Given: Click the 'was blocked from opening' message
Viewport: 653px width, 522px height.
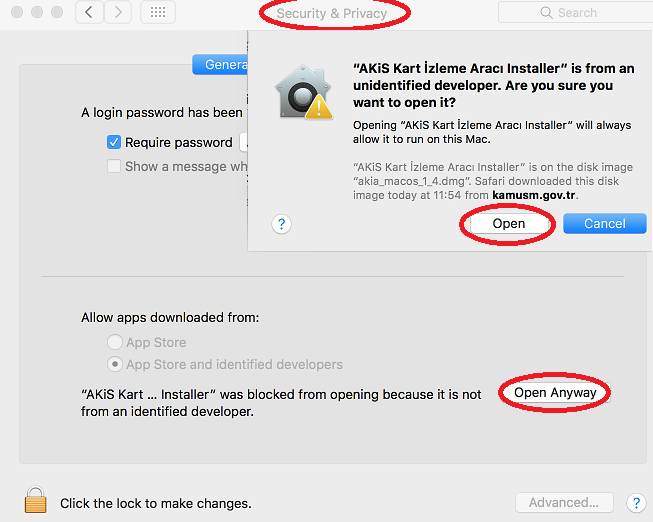Looking at the screenshot, I should pyautogui.click(x=281, y=403).
